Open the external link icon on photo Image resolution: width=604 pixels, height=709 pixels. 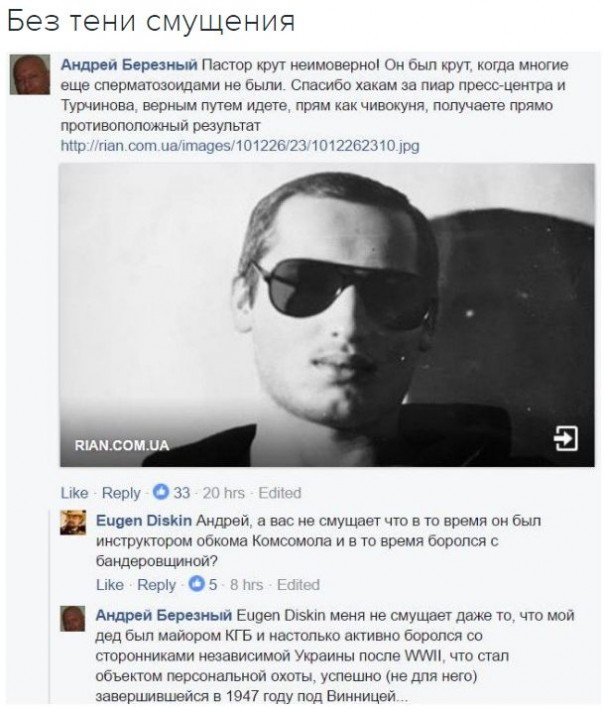566,438
